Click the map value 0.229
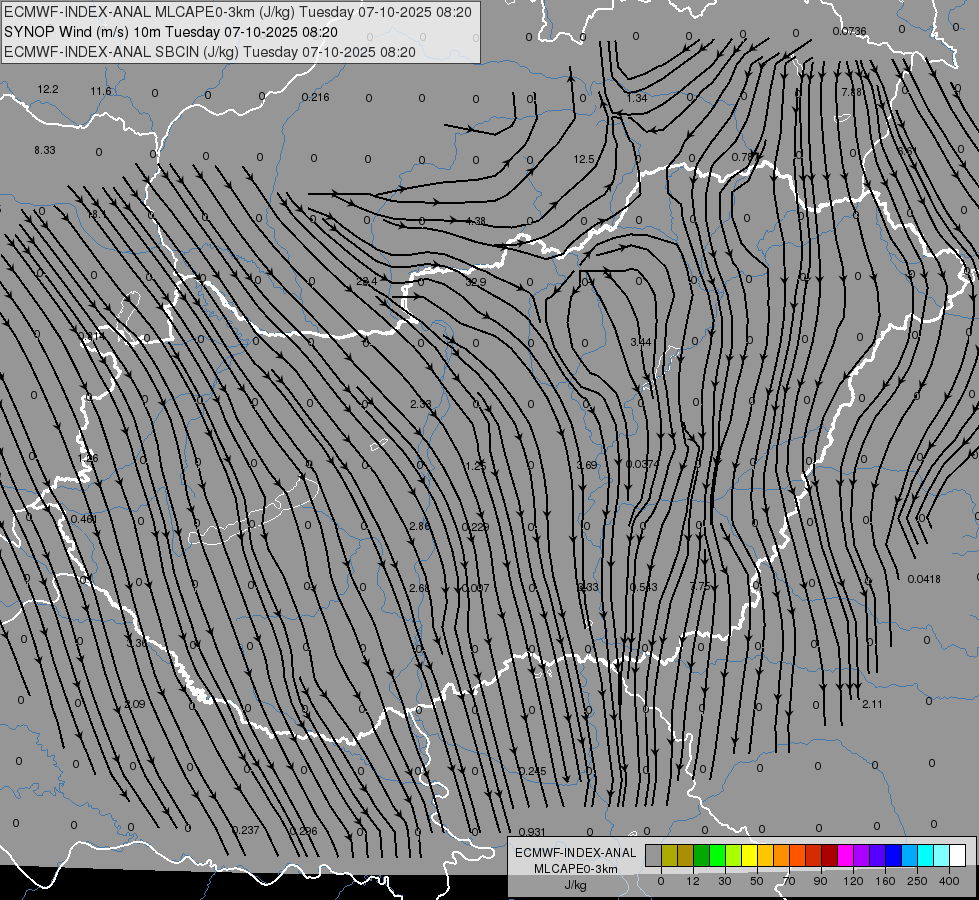Viewport: 979px width, 900px height. (x=475, y=527)
